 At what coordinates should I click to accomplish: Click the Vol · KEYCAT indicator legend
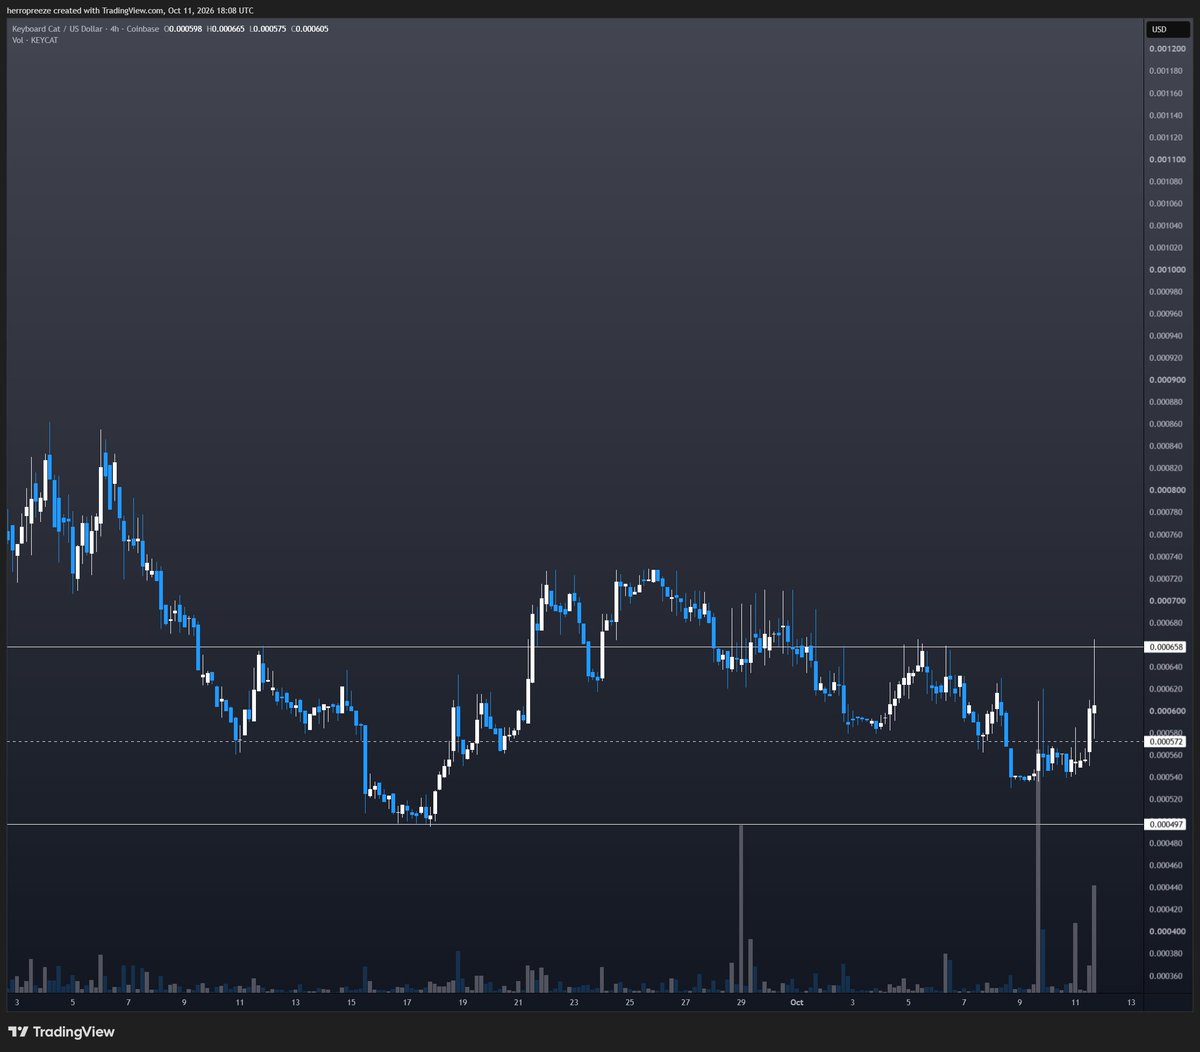(x=35, y=40)
